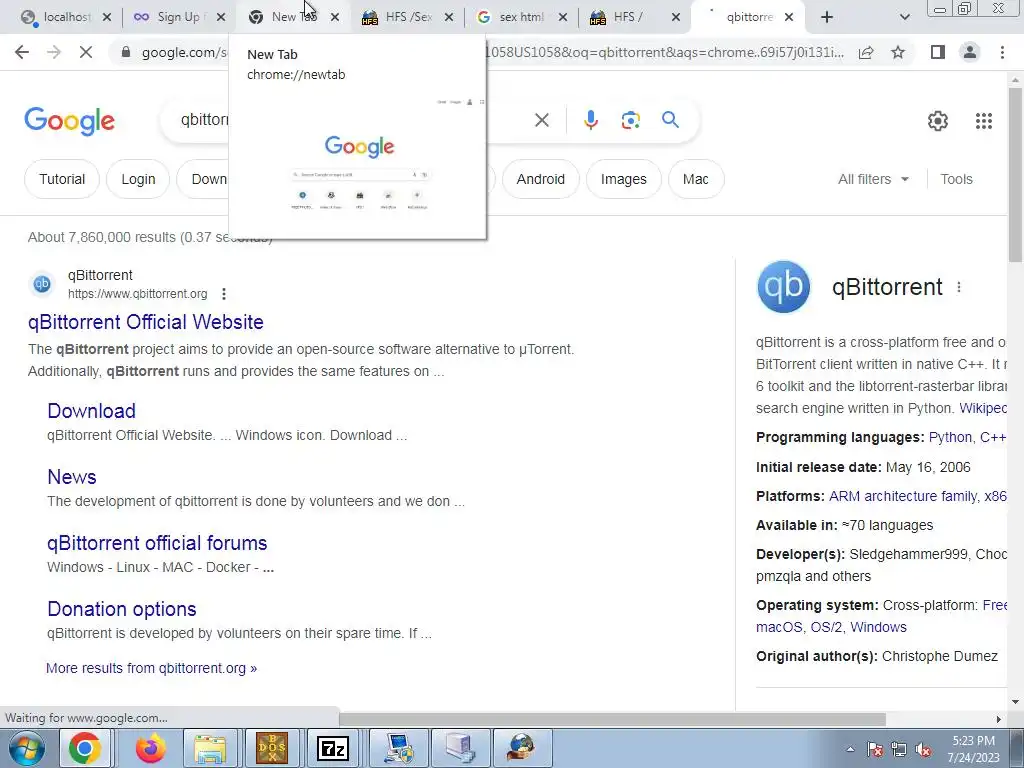
Task: Open Chrome from the taskbar
Action: click(85, 748)
